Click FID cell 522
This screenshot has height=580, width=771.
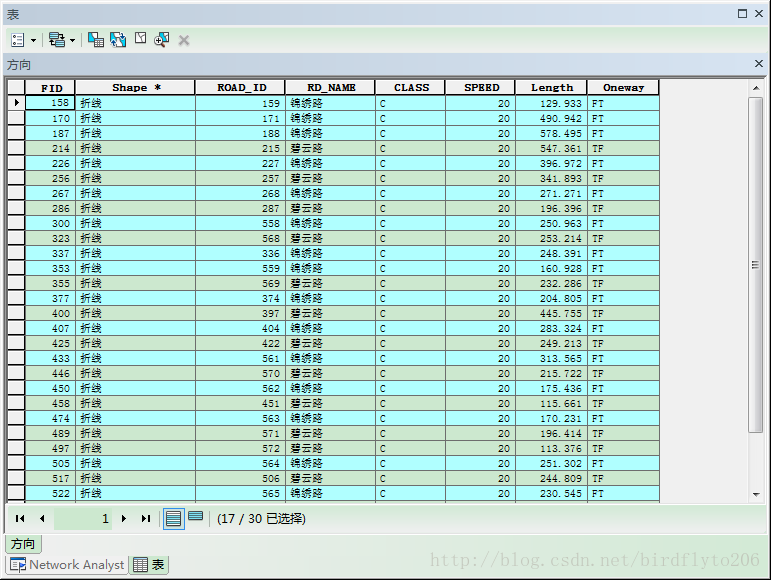(x=50, y=493)
